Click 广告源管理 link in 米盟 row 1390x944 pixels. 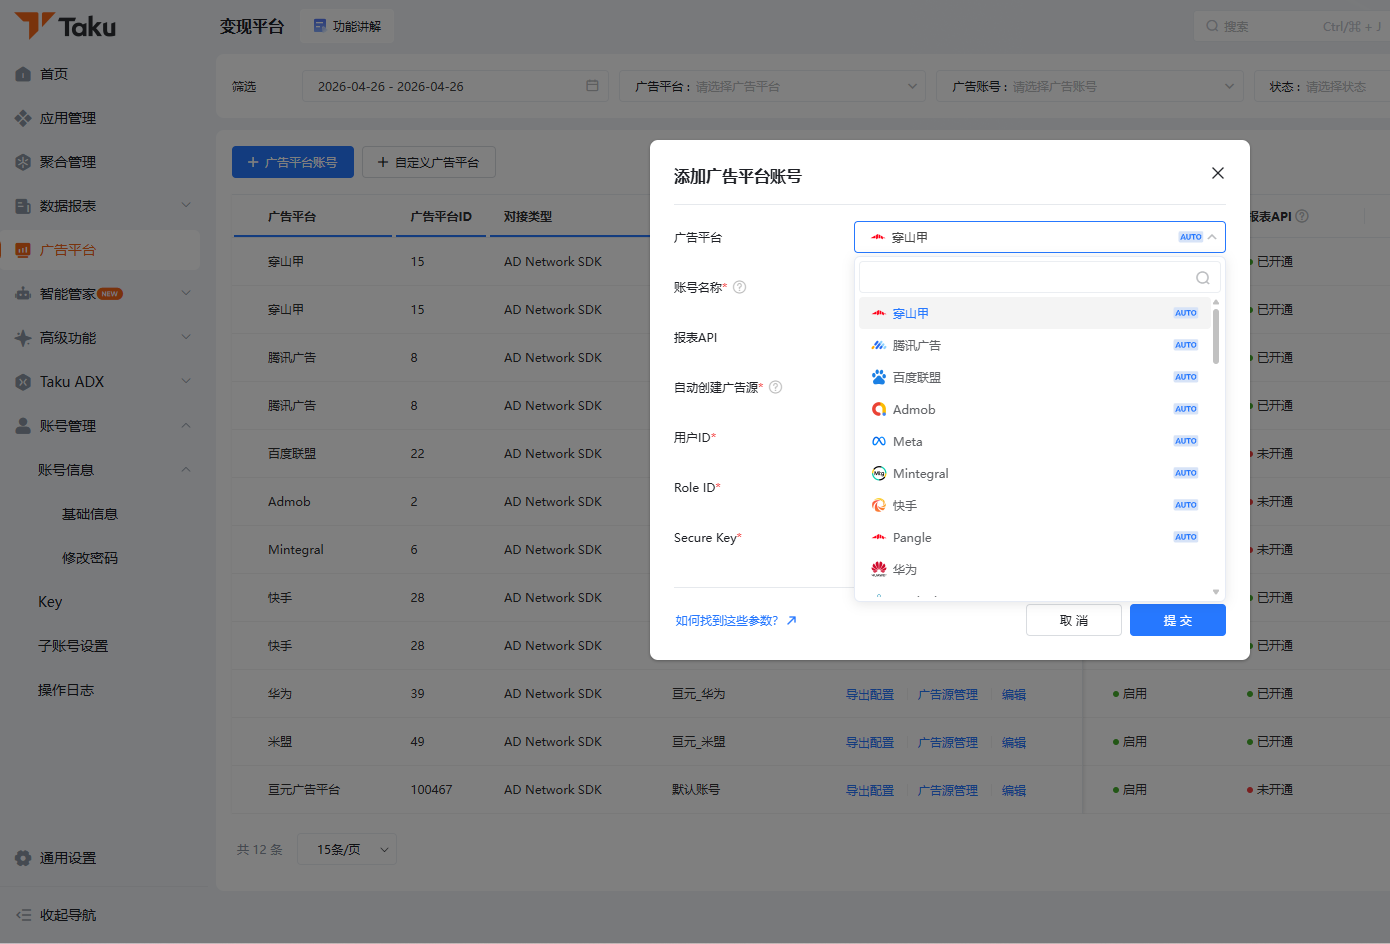(x=948, y=742)
